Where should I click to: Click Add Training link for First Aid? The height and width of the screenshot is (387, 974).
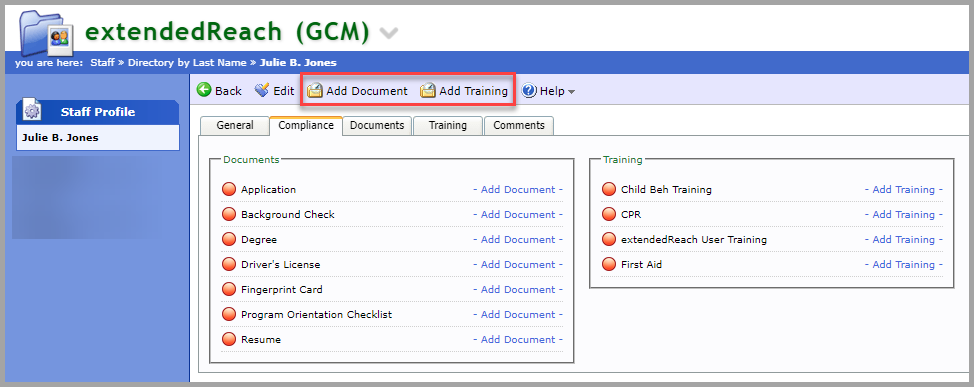[904, 264]
